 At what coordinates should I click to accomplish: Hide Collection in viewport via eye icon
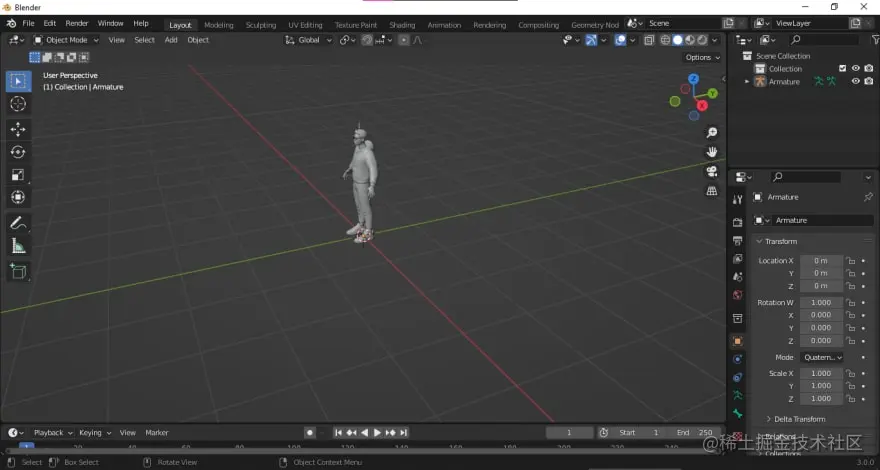[x=855, y=69]
